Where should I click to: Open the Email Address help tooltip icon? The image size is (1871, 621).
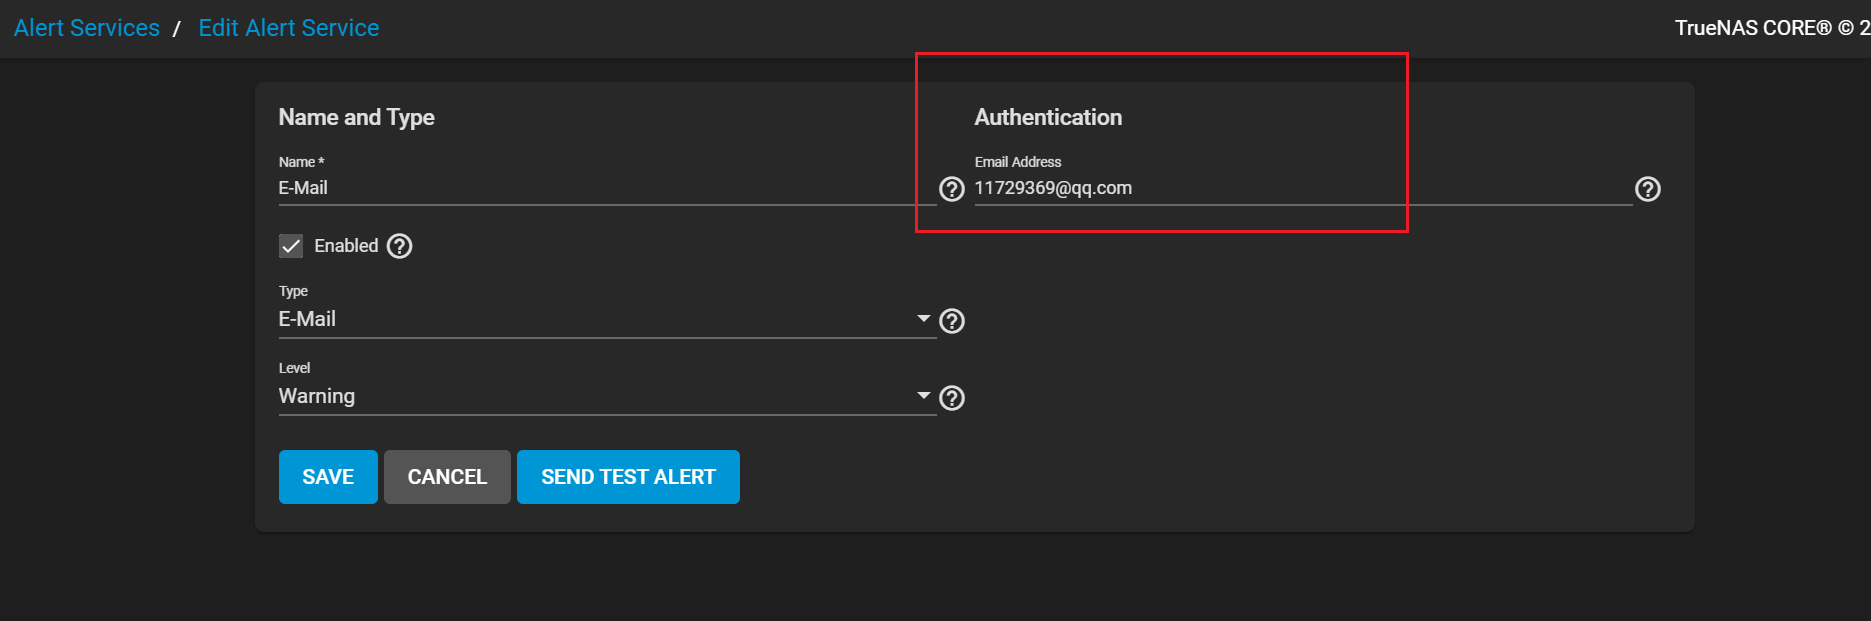[x=1647, y=189]
